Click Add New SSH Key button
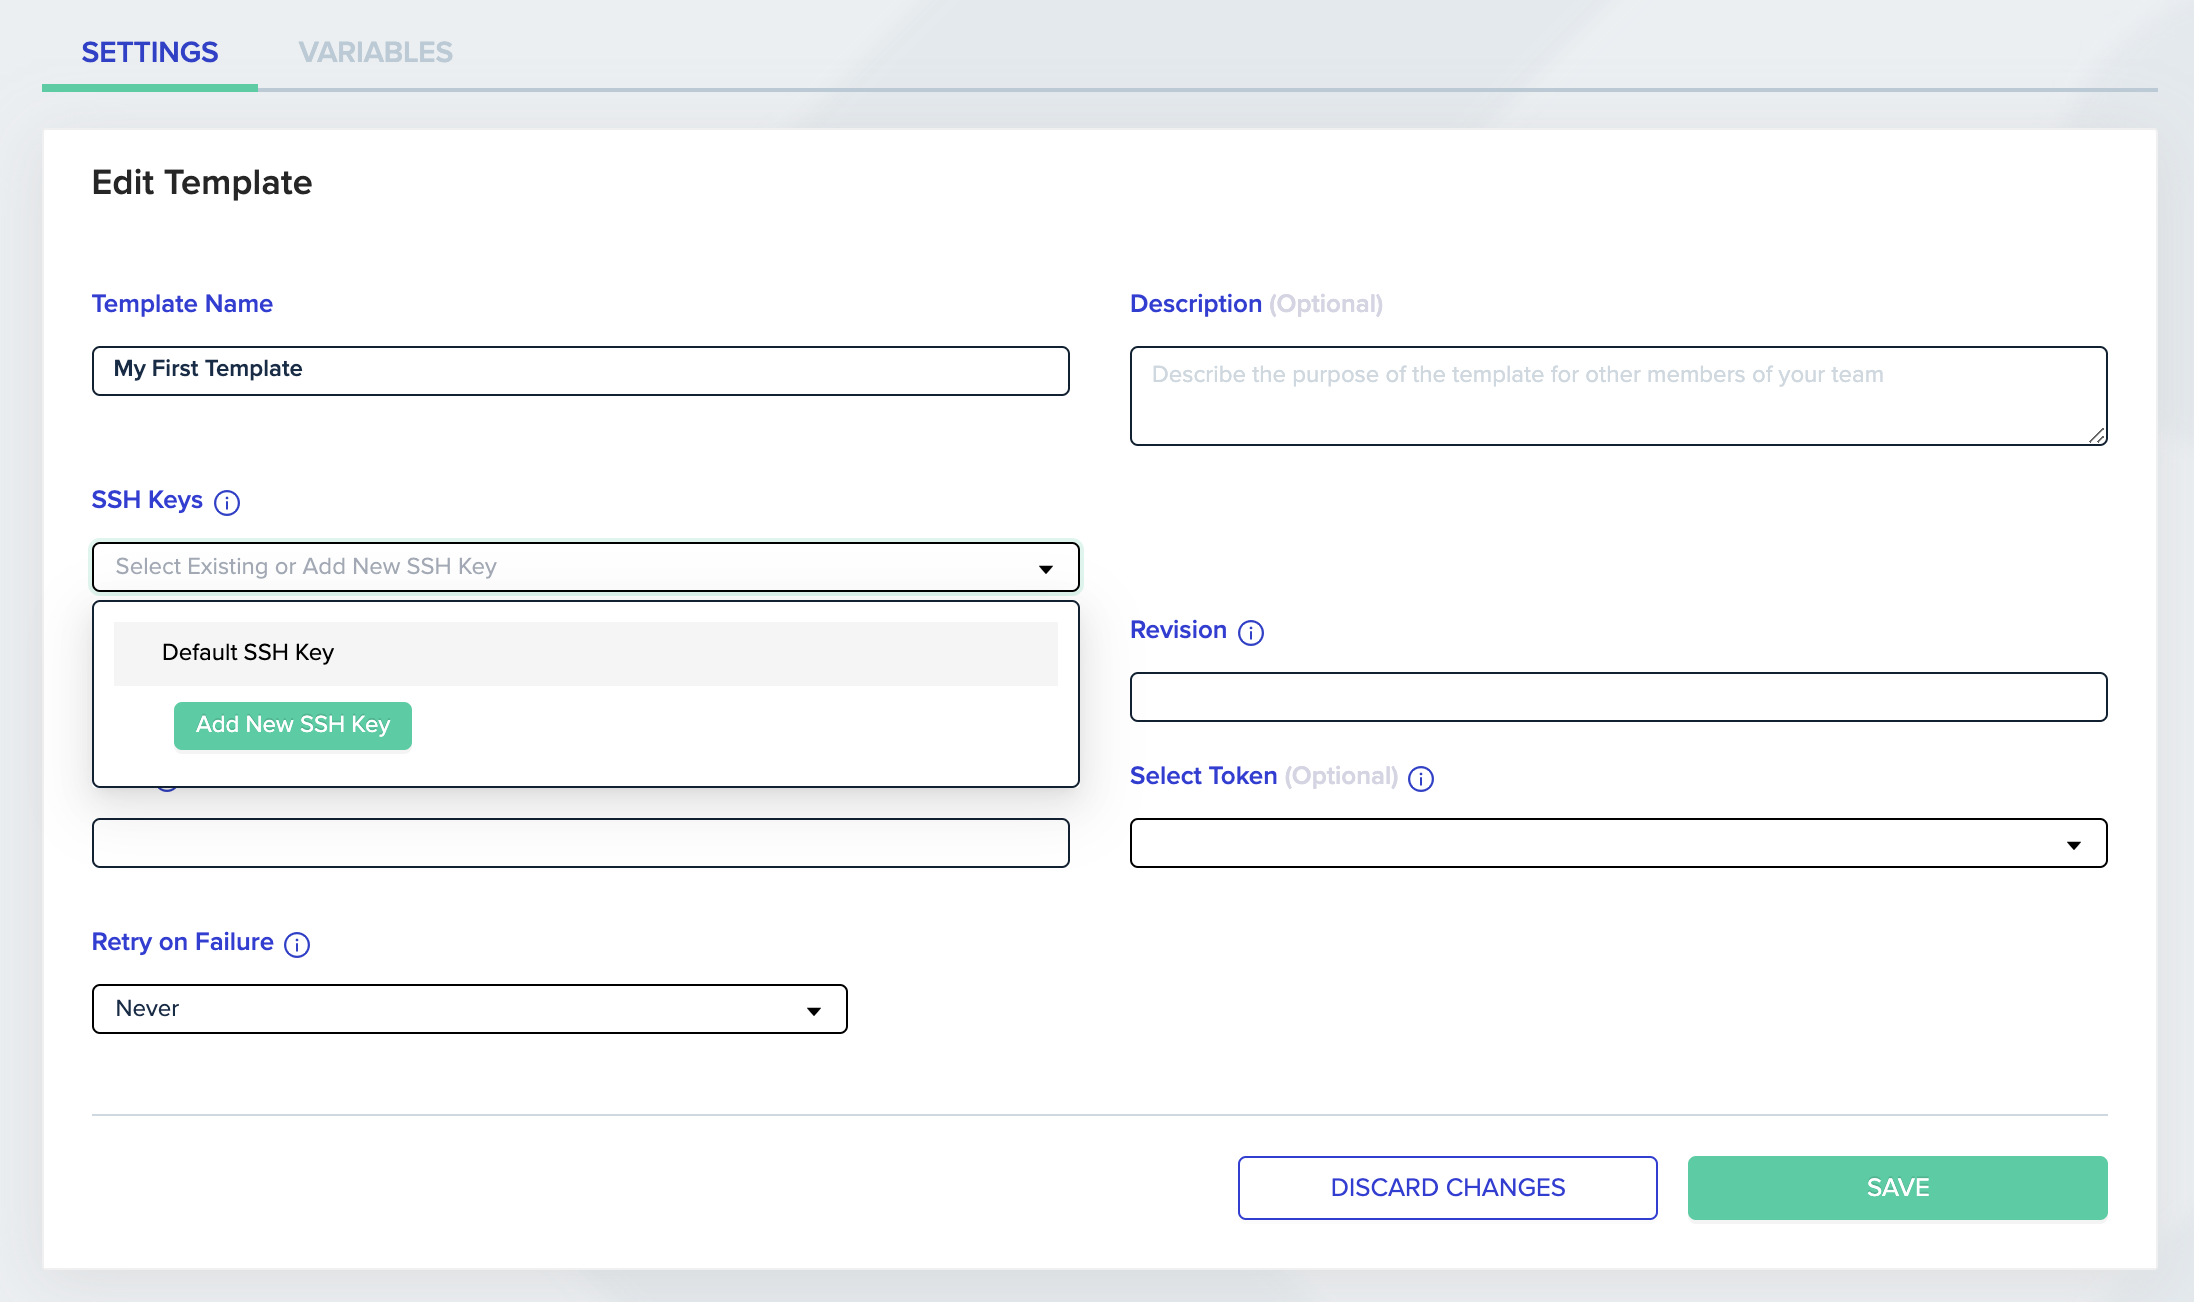The height and width of the screenshot is (1302, 2194). coord(293,725)
